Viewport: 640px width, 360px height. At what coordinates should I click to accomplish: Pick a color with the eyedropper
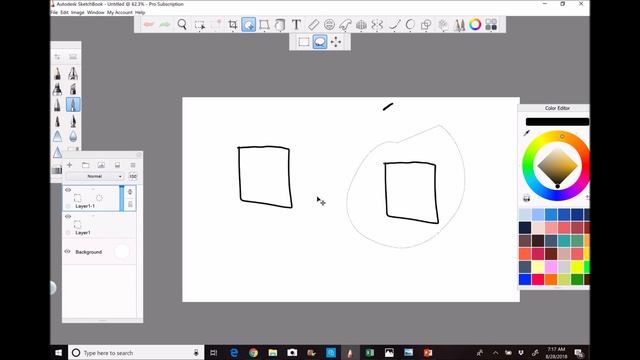click(527, 133)
